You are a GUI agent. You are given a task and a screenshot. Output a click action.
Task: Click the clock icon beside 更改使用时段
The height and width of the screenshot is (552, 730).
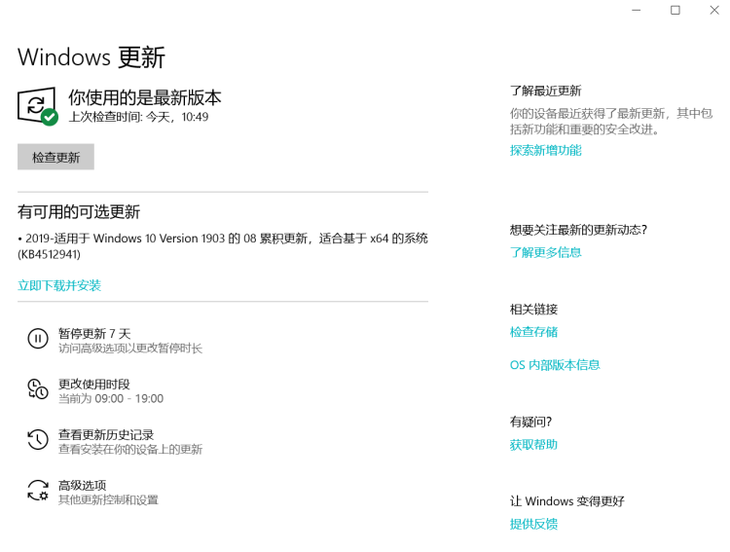click(x=38, y=389)
